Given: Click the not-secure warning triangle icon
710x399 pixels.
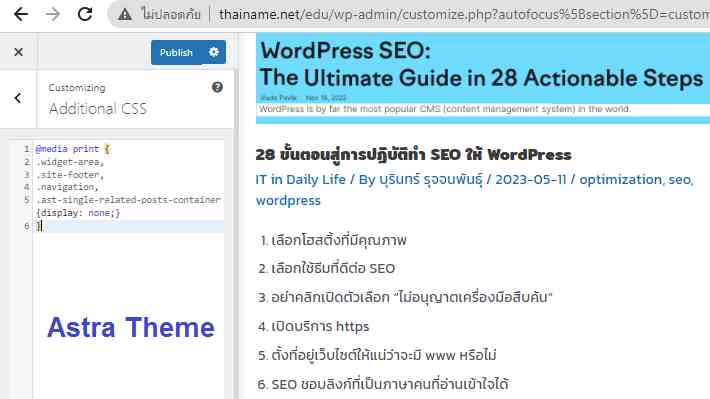Looking at the screenshot, I should (125, 14).
